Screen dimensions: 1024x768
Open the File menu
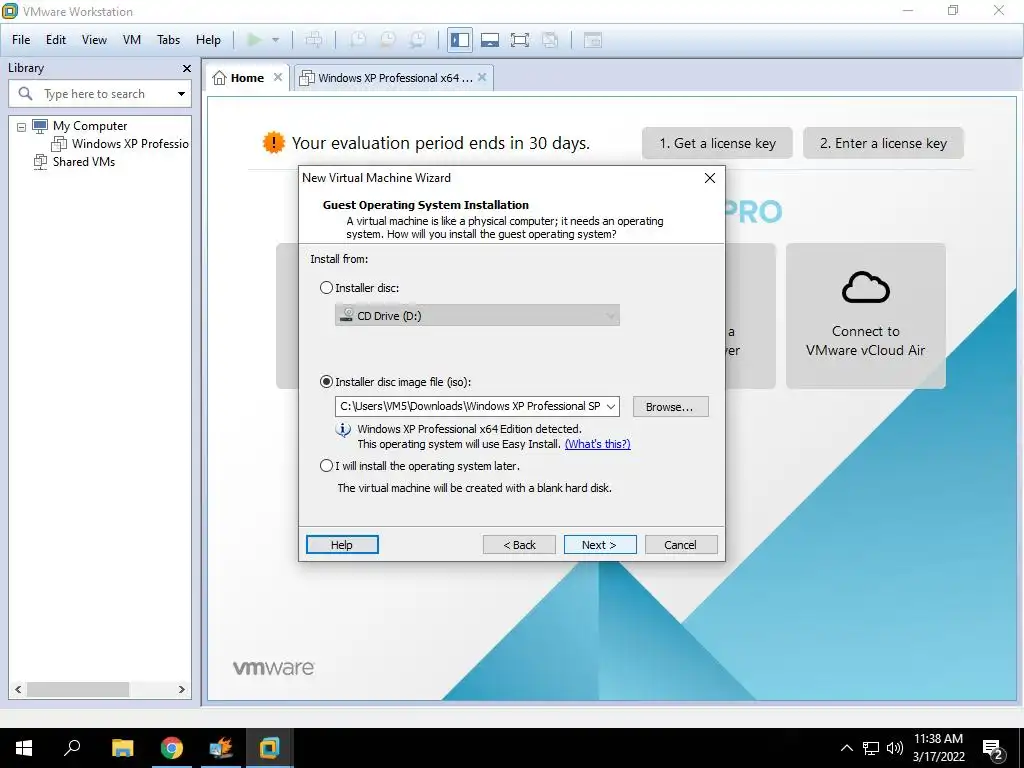click(x=21, y=40)
